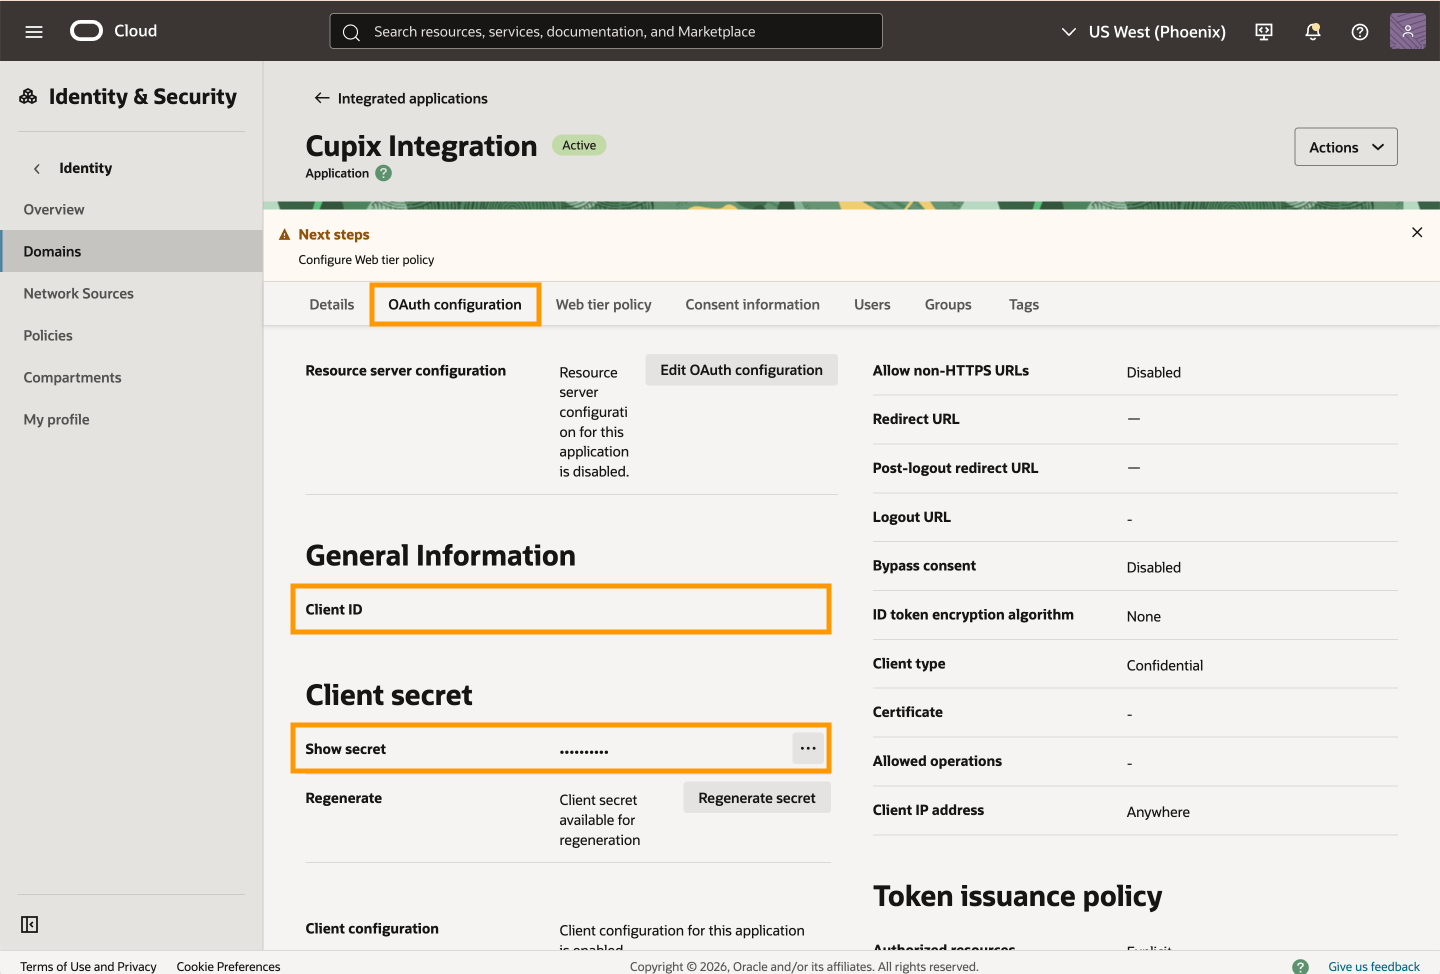Dismiss the Next steps banner
Viewport: 1440px width, 974px height.
1417,232
